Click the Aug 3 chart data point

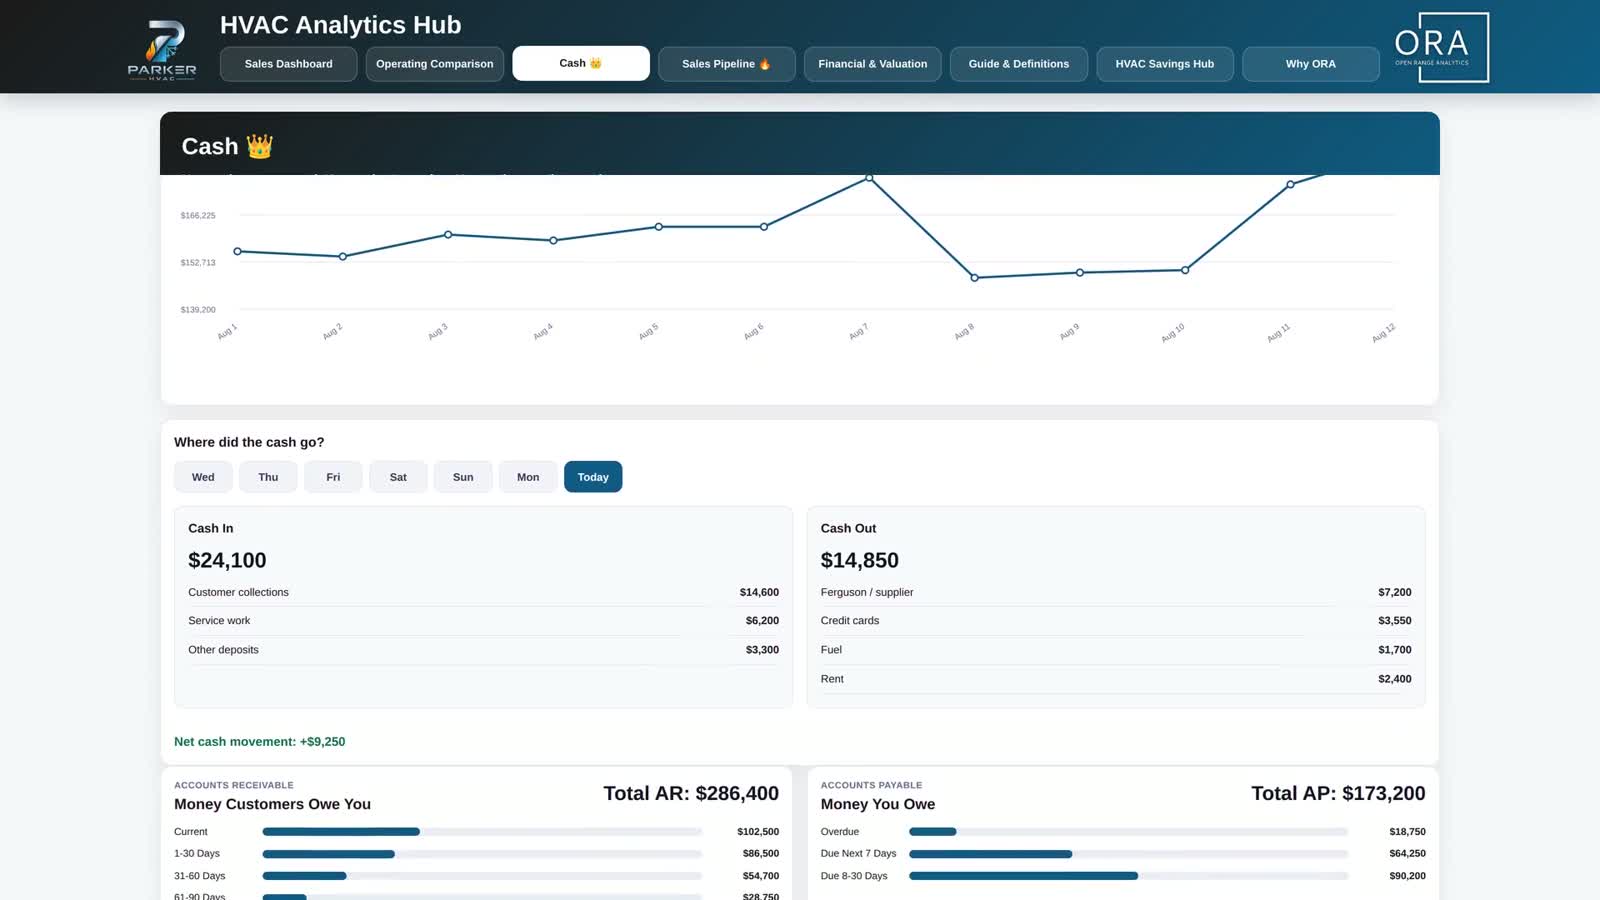pos(448,235)
